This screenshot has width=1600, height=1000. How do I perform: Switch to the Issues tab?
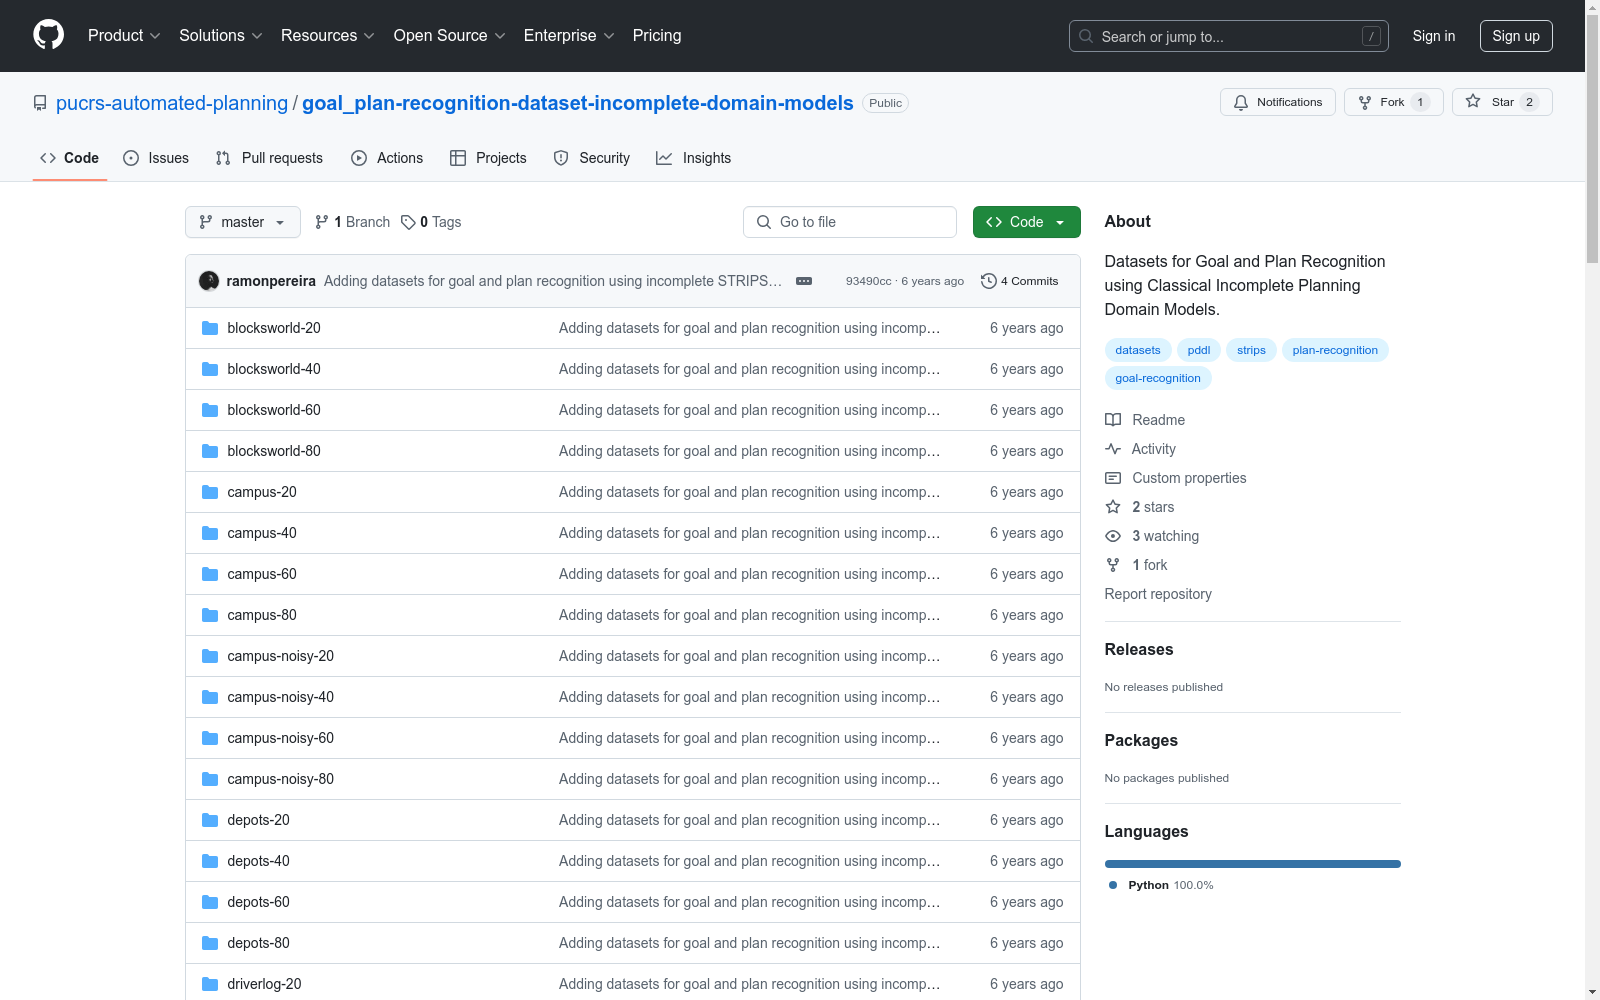(x=156, y=158)
